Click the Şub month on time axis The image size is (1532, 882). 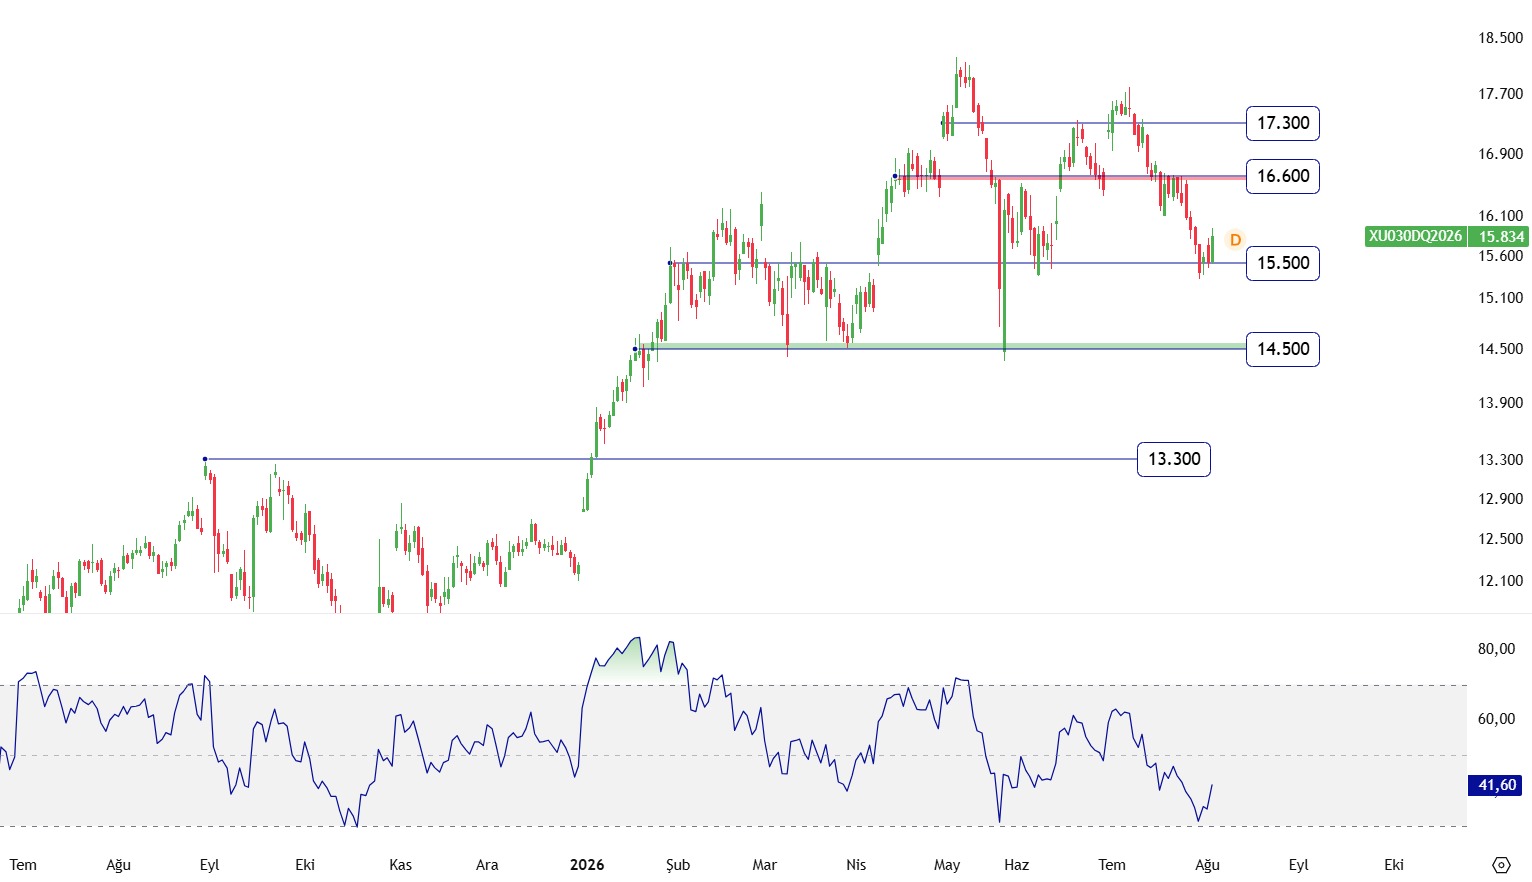click(x=678, y=865)
